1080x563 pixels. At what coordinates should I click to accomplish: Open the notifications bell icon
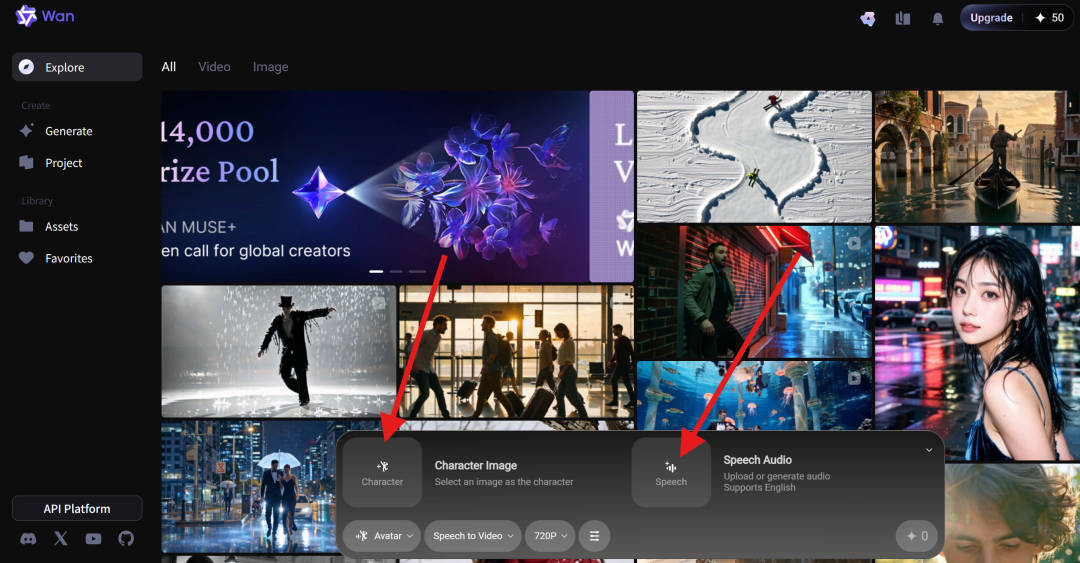pos(937,19)
